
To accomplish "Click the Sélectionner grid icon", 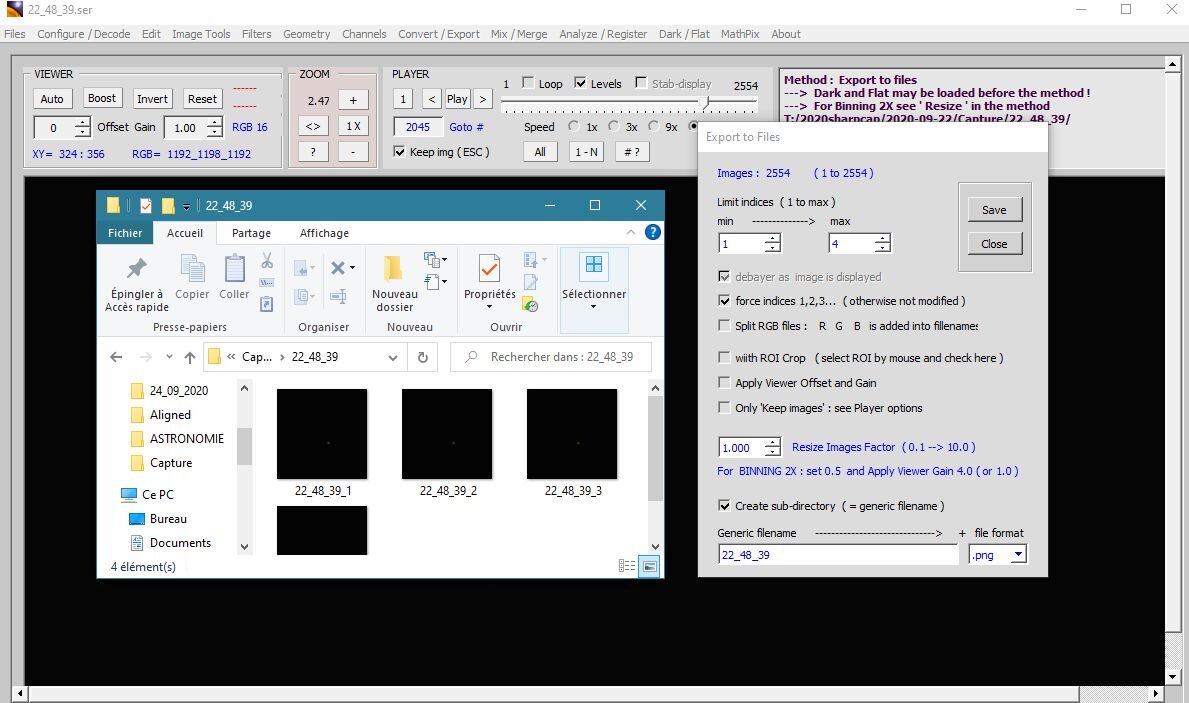I will 594,265.
